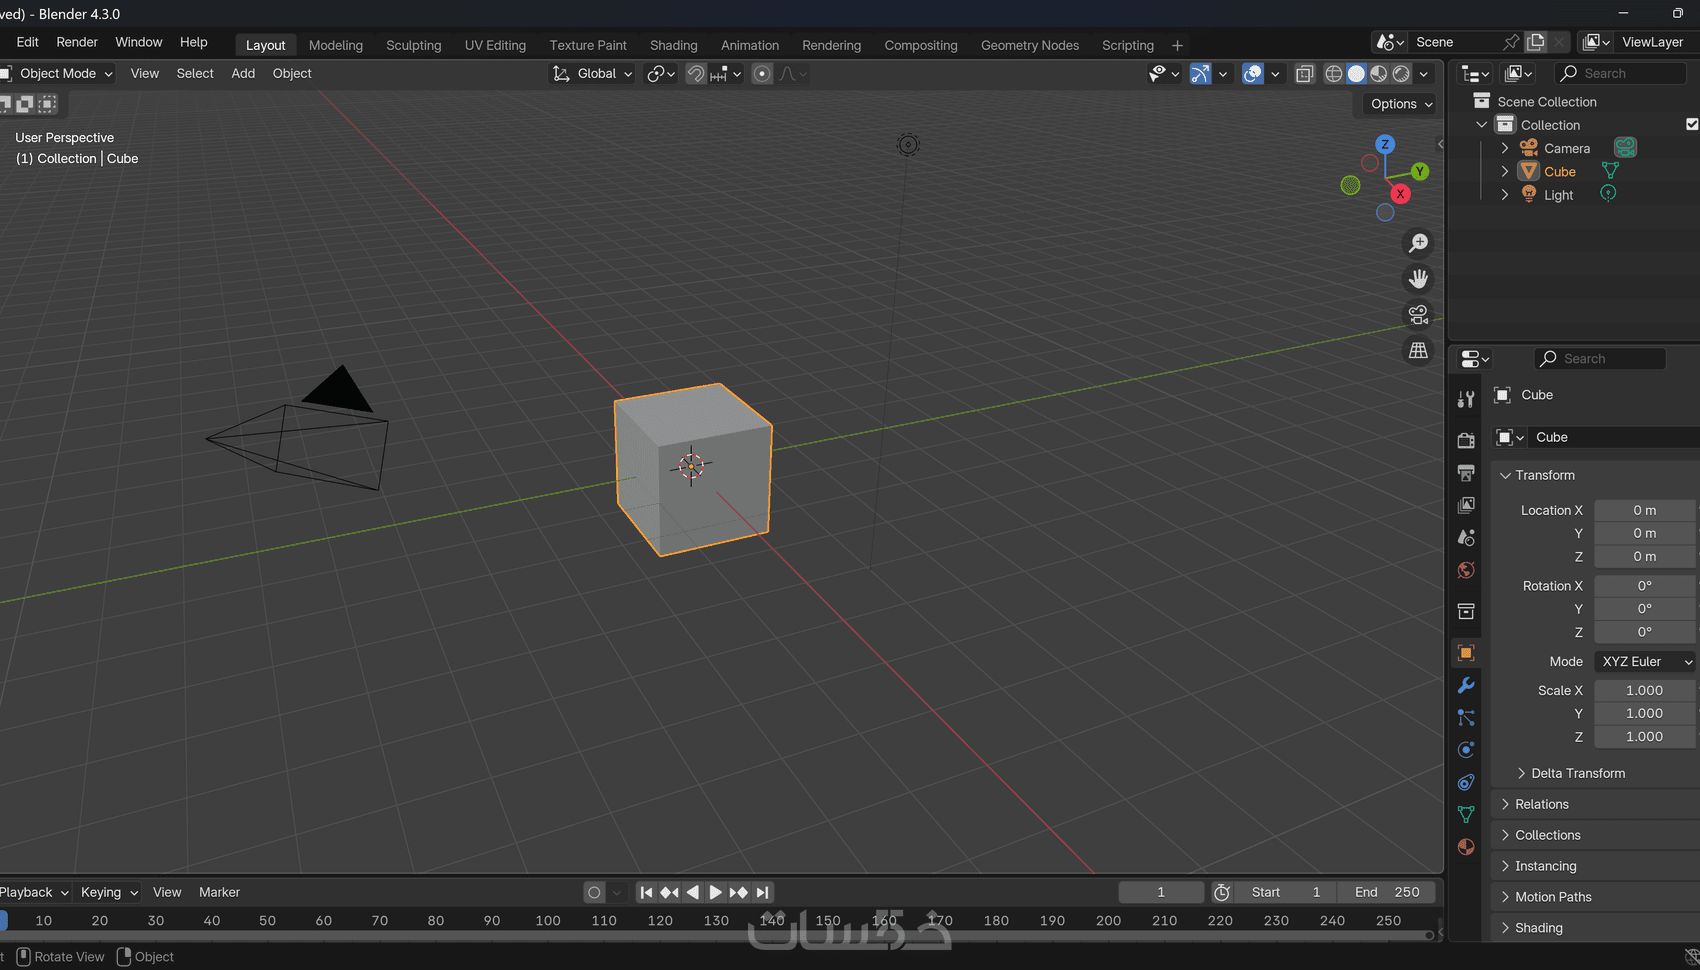Open the Output properties tab
Image resolution: width=1700 pixels, height=970 pixels.
pyautogui.click(x=1466, y=473)
